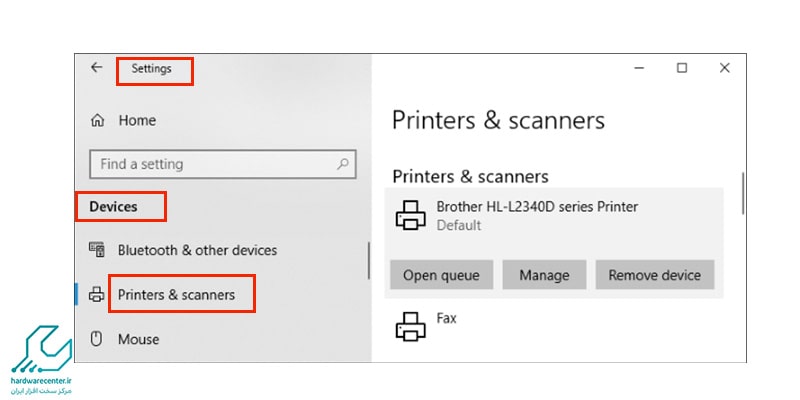Focus the Find a setting search field
This screenshot has height=400, width=800.
pos(222,164)
